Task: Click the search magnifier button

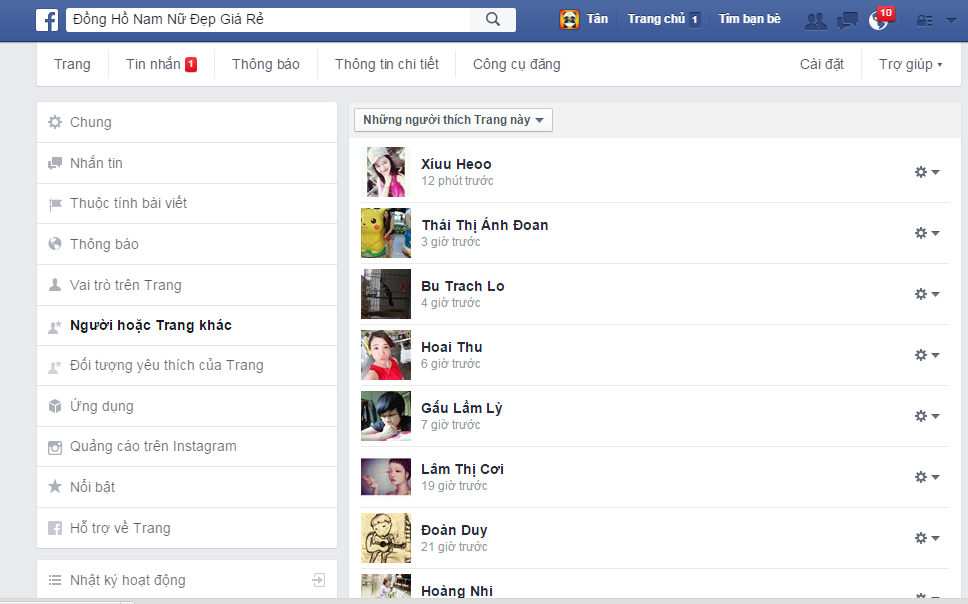Action: [493, 19]
